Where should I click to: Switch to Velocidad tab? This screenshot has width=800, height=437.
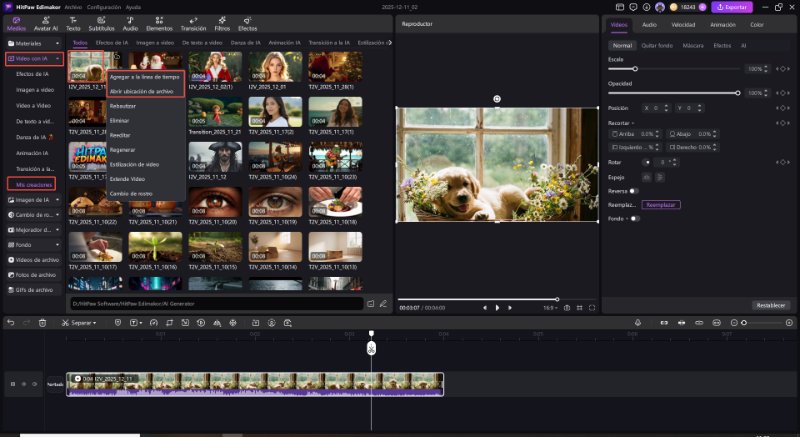click(683, 24)
